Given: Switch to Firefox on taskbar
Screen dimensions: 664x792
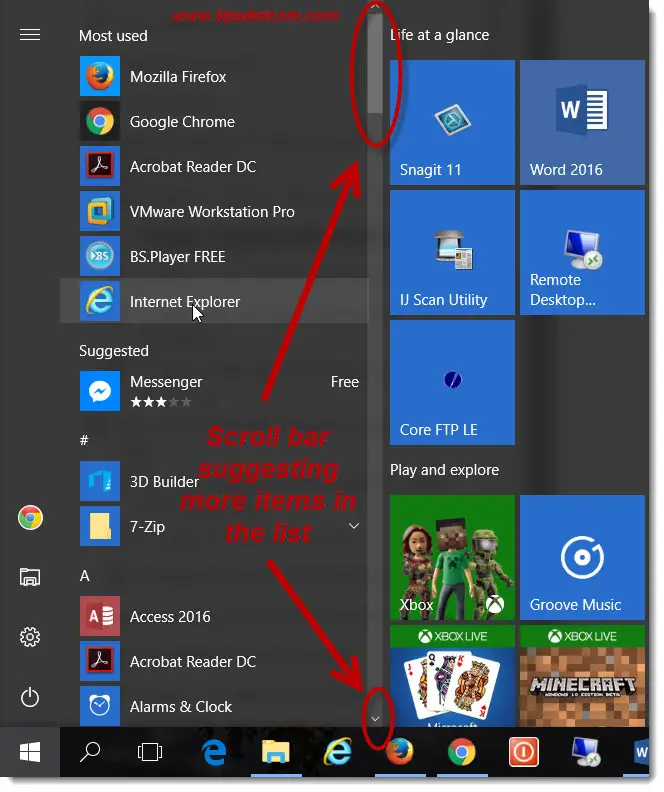Looking at the screenshot, I should point(399,752).
